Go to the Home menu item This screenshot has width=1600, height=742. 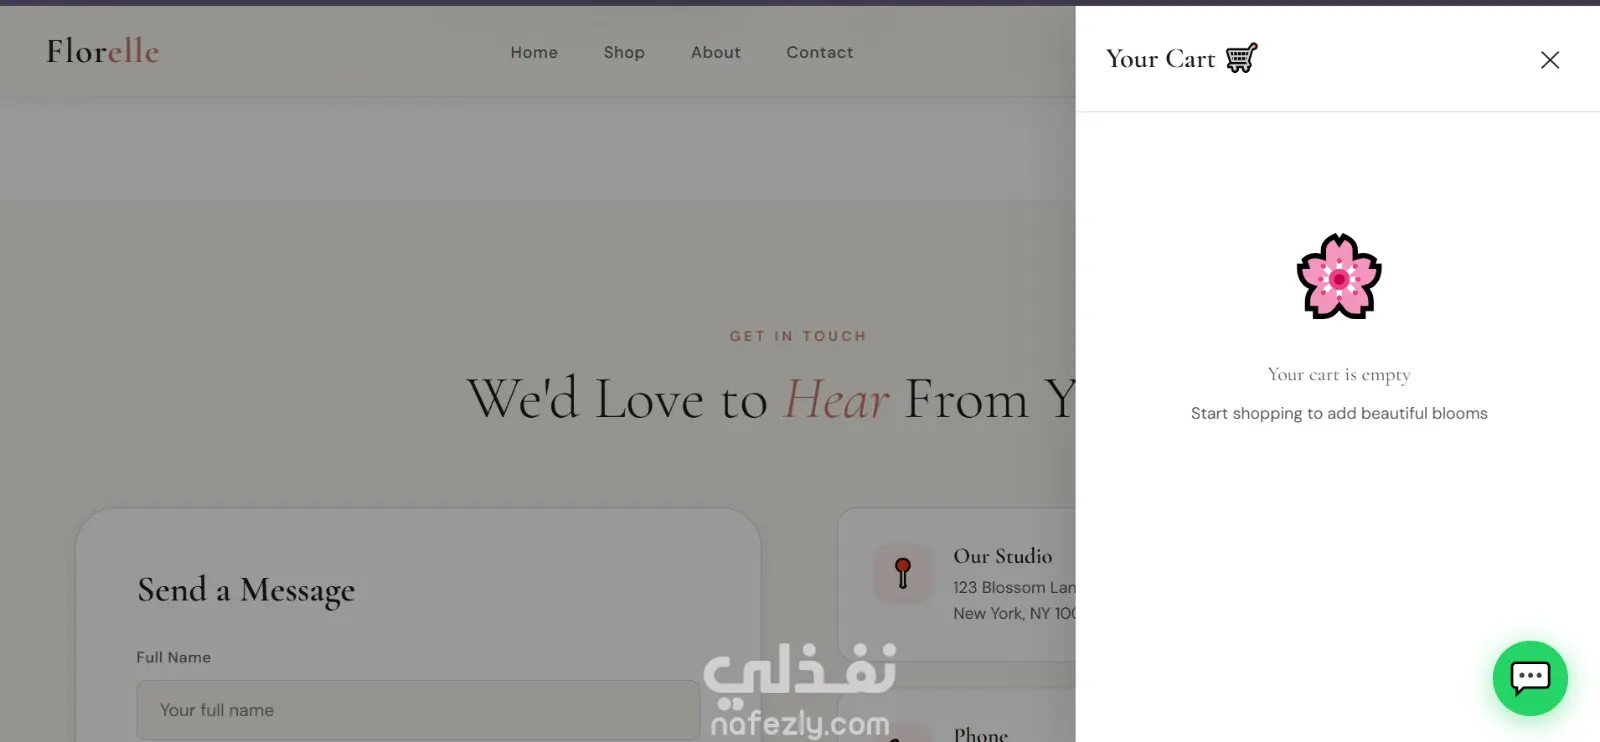coord(534,52)
